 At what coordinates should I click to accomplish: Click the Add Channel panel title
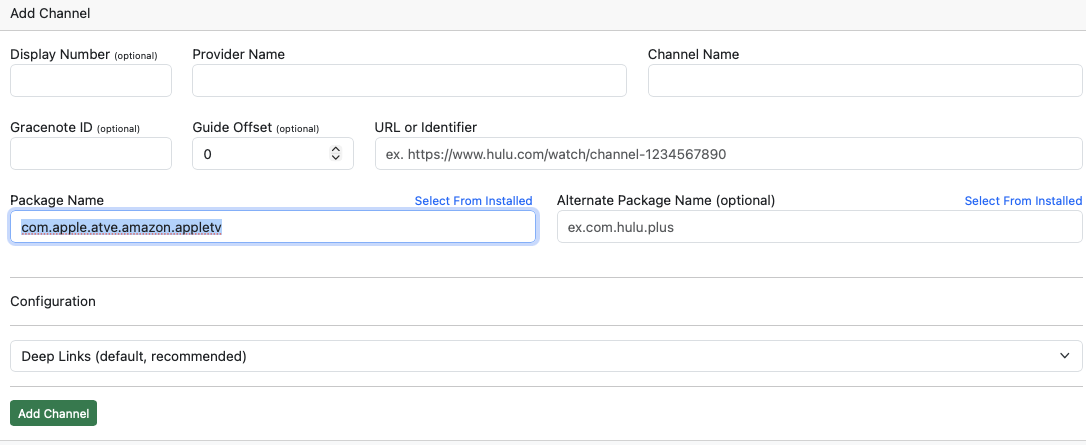(50, 13)
